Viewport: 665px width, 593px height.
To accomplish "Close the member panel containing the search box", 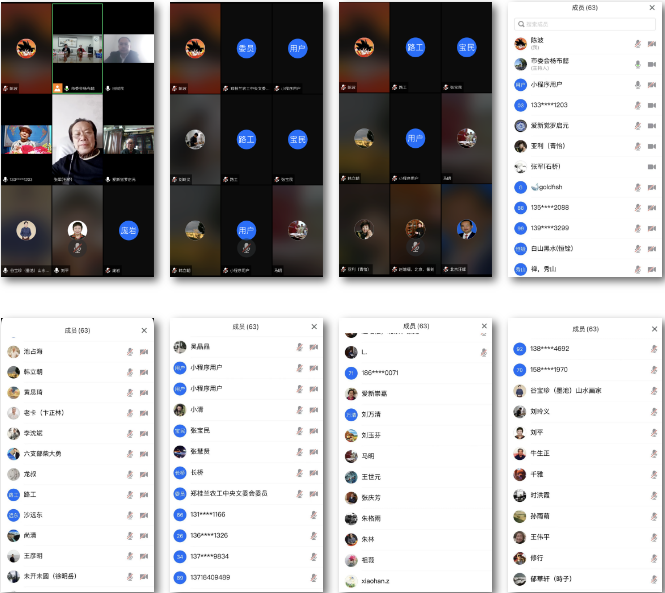I will [653, 8].
